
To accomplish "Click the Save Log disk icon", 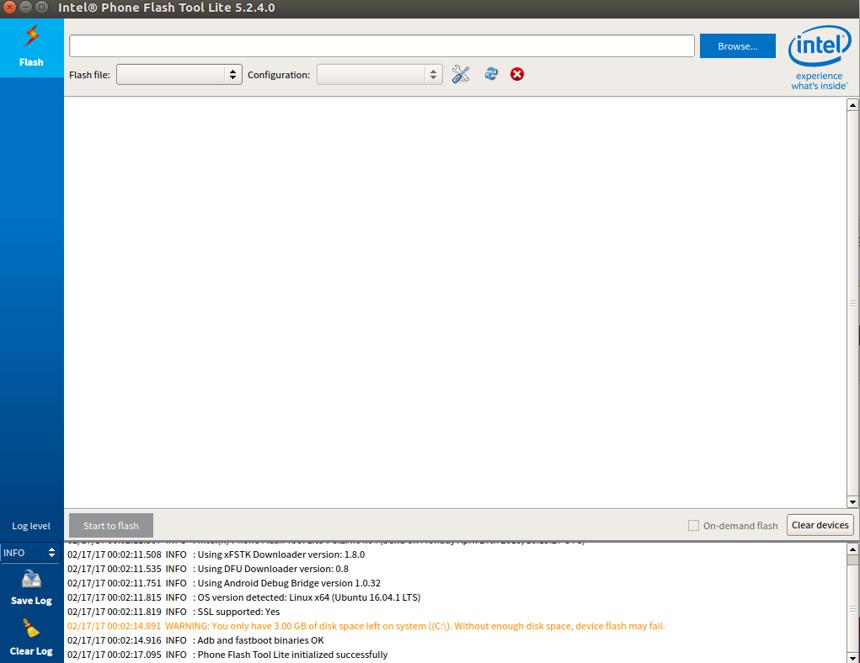I will [31, 579].
